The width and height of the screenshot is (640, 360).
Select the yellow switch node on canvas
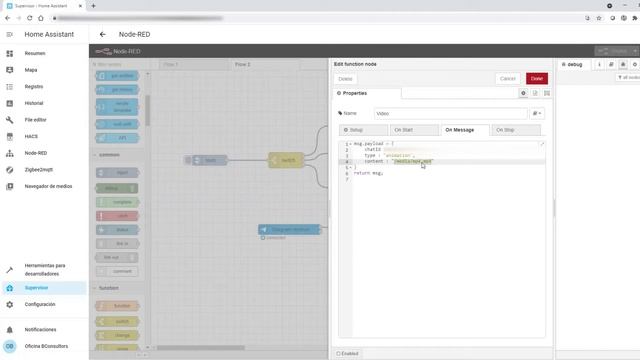[286, 160]
